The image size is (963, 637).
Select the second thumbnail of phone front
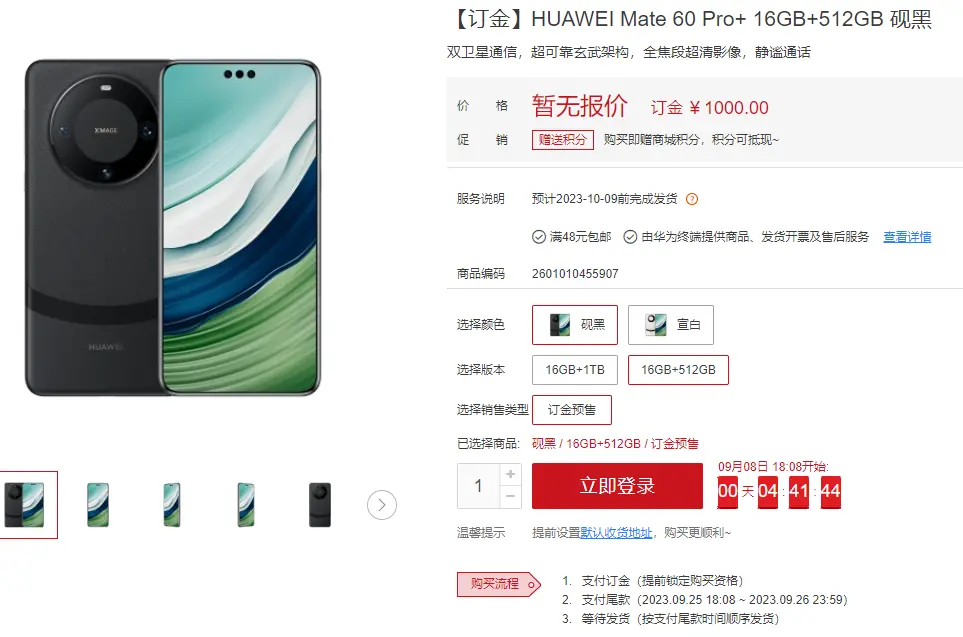coord(98,505)
